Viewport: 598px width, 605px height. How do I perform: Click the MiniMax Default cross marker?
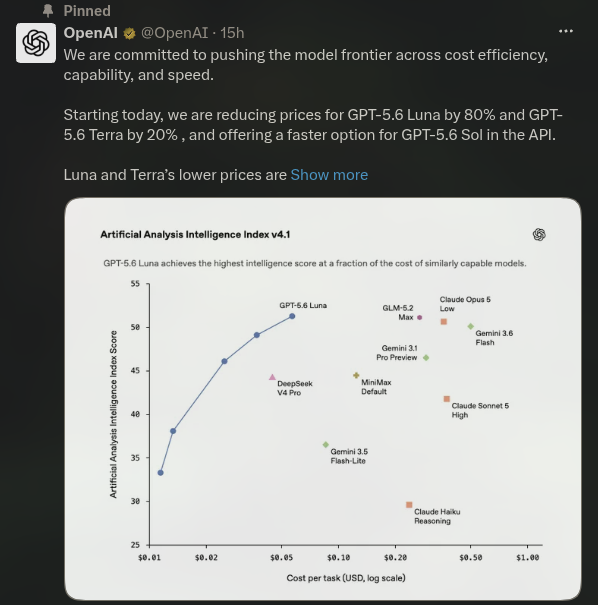point(356,375)
